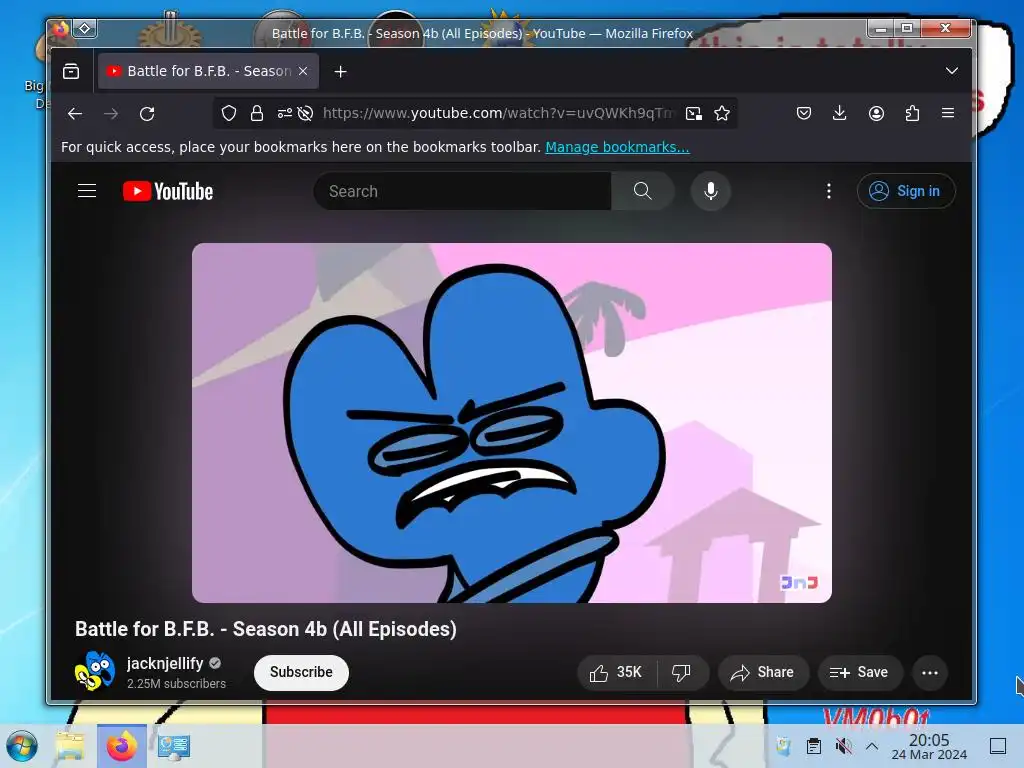Select the Battle for B.F.B. tab

(x=208, y=71)
